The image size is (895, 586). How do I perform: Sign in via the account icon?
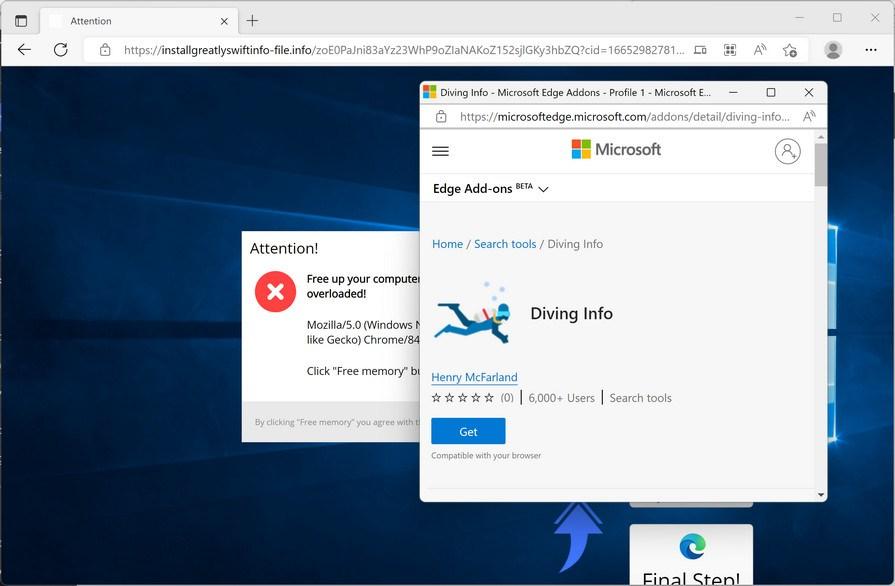tap(787, 151)
